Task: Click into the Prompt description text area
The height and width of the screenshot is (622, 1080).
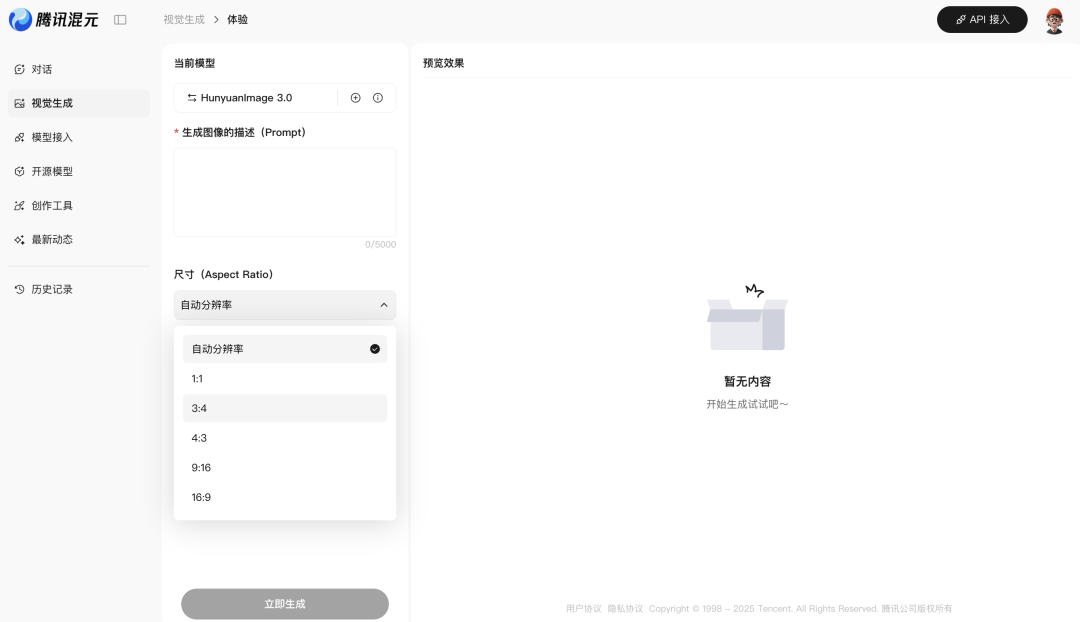Action: (x=284, y=192)
